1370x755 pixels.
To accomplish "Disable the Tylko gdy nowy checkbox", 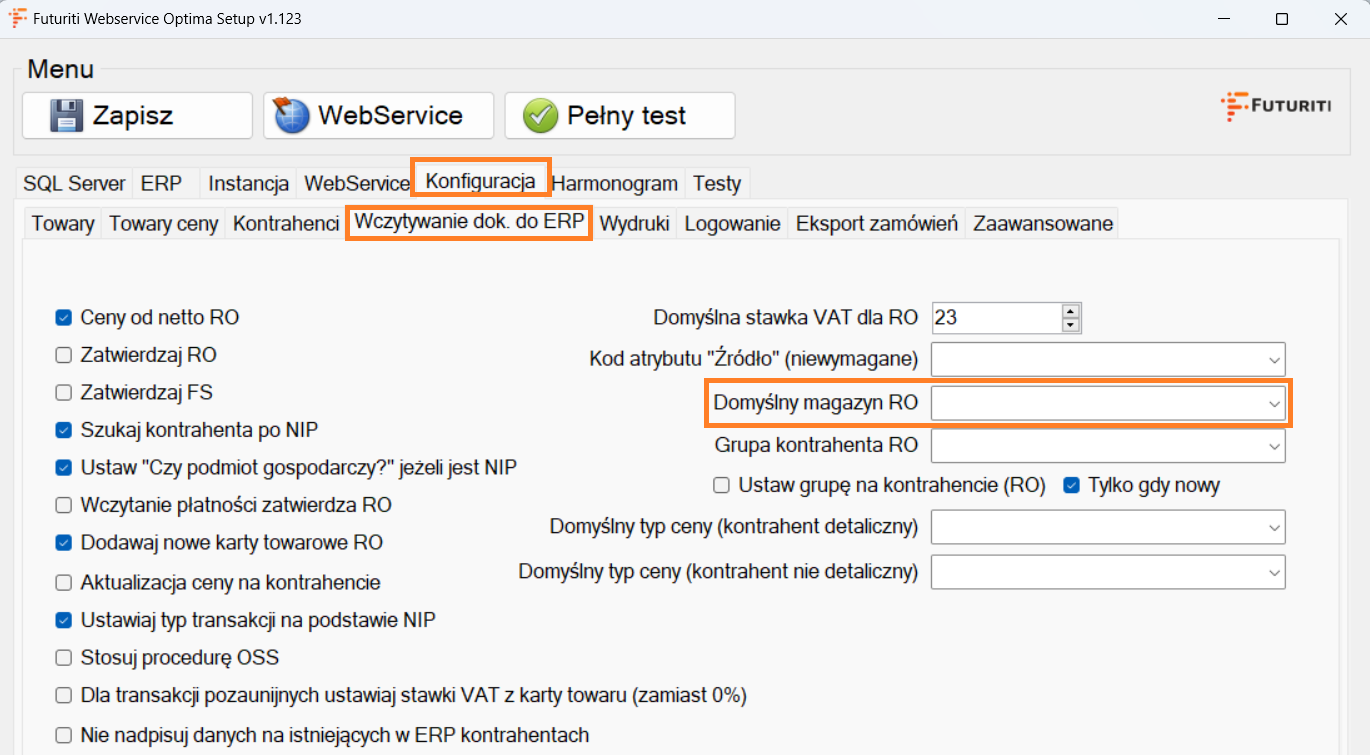I will 1071,486.
